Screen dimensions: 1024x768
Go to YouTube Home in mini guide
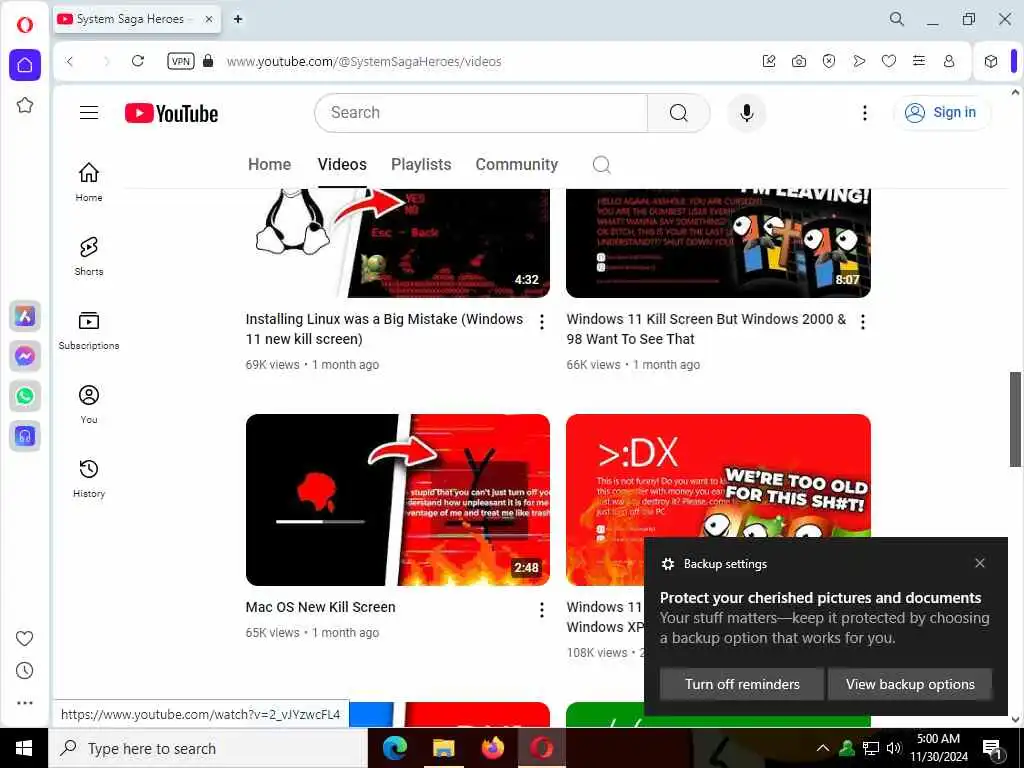(x=89, y=182)
